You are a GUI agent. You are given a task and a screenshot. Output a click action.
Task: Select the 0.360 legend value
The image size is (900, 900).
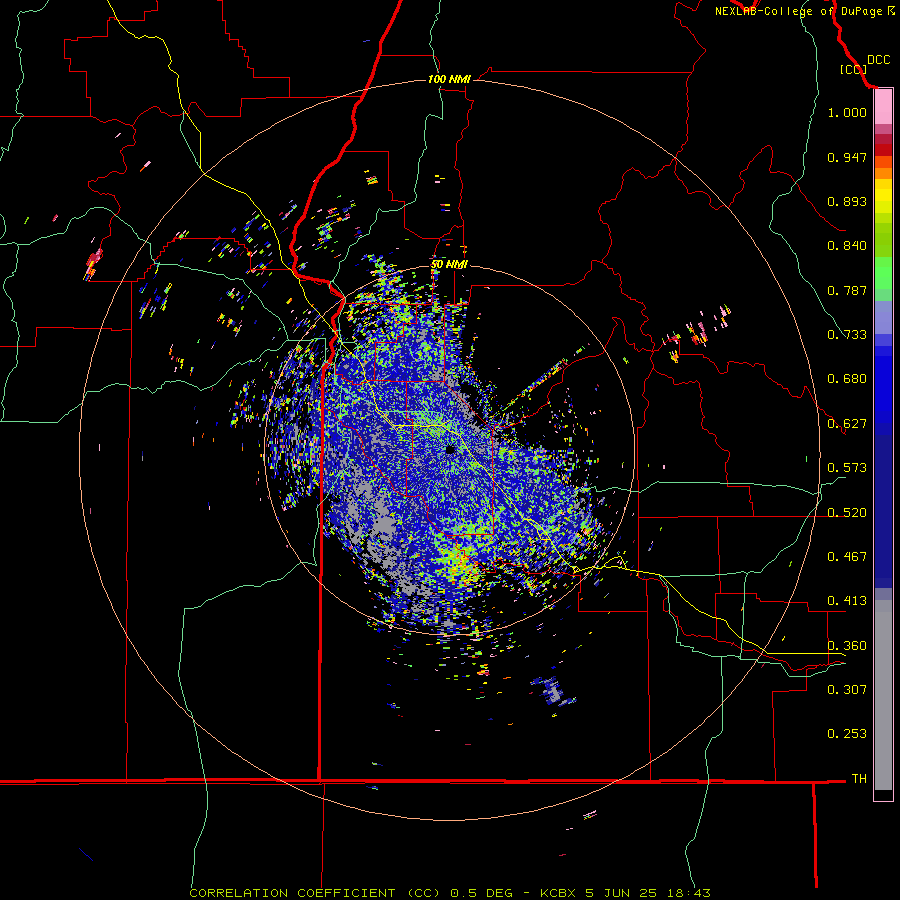(x=847, y=646)
